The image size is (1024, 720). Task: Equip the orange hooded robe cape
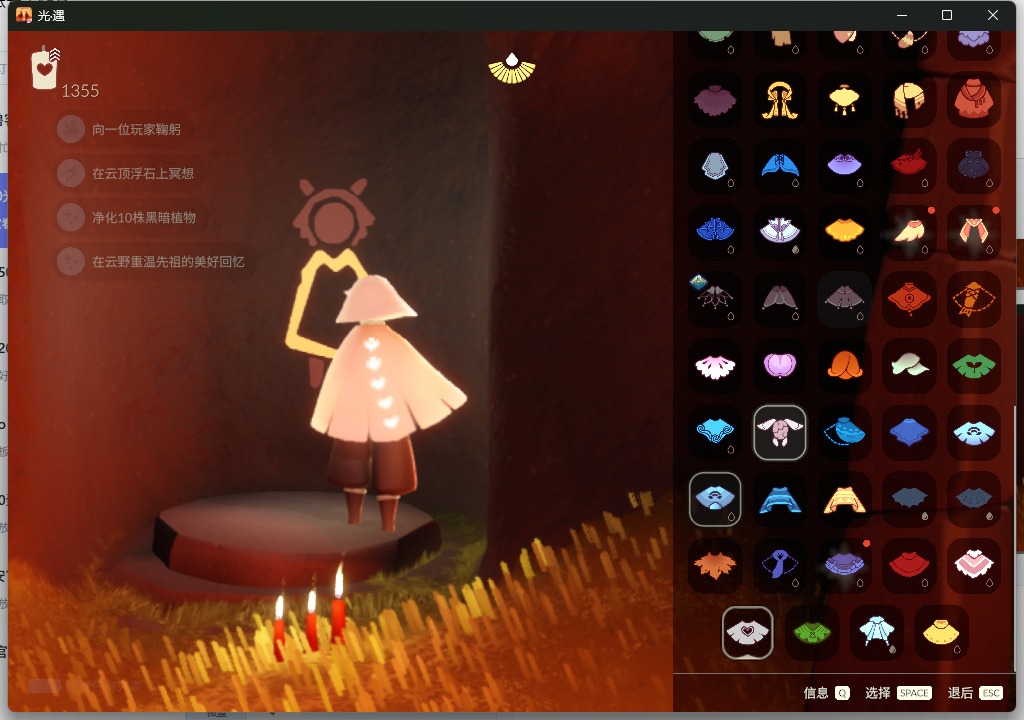974,99
